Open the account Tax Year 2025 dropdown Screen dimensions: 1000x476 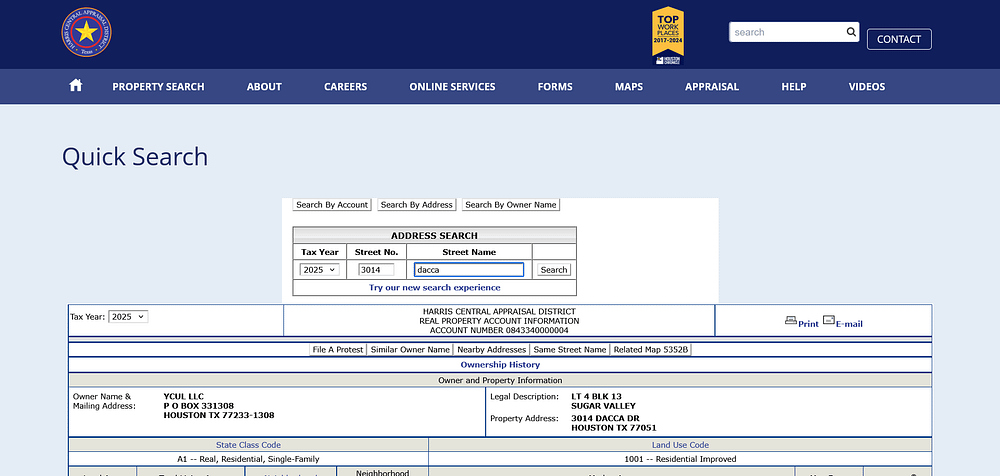[x=128, y=316]
